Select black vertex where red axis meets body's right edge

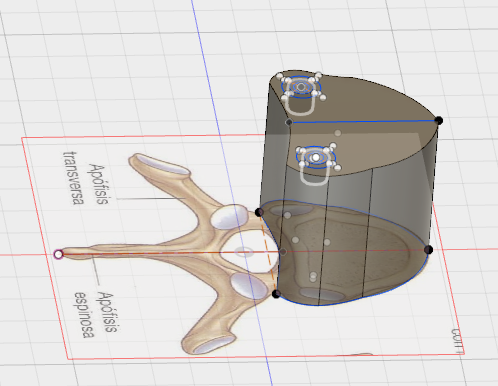click(x=429, y=249)
